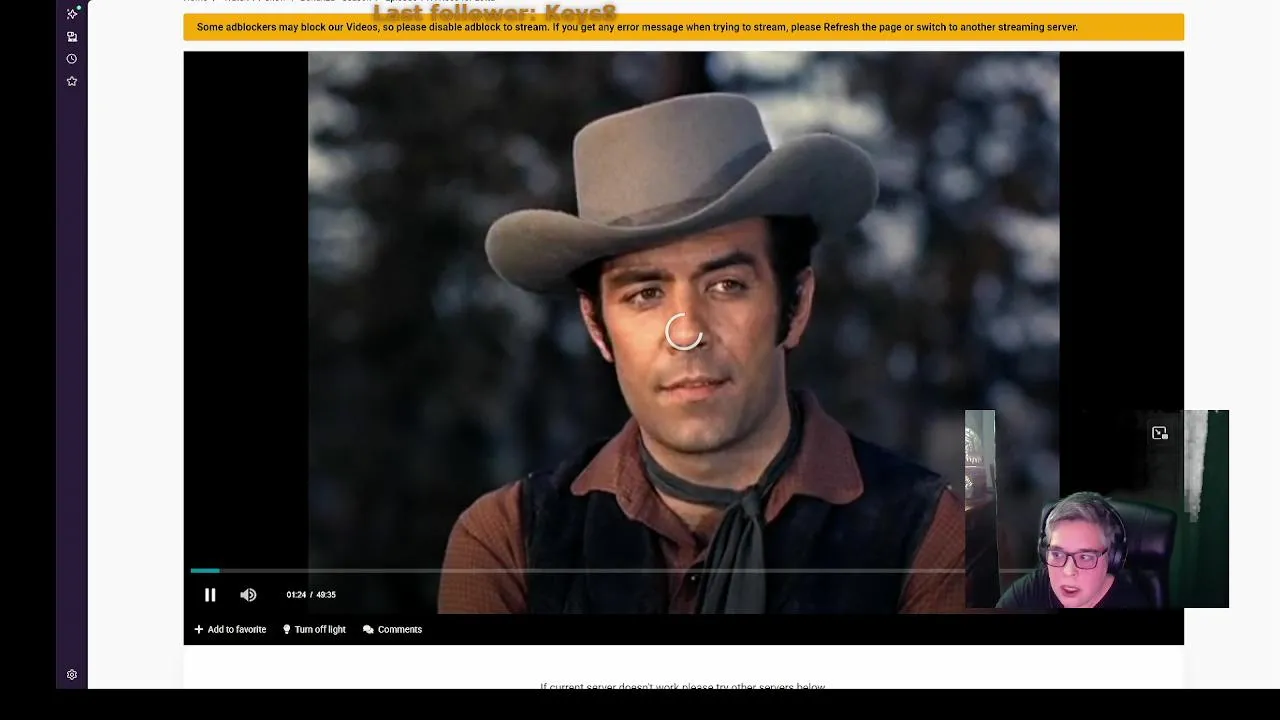This screenshot has height=720, width=1280.
Task: Pause the video playback
Action: pos(210,595)
